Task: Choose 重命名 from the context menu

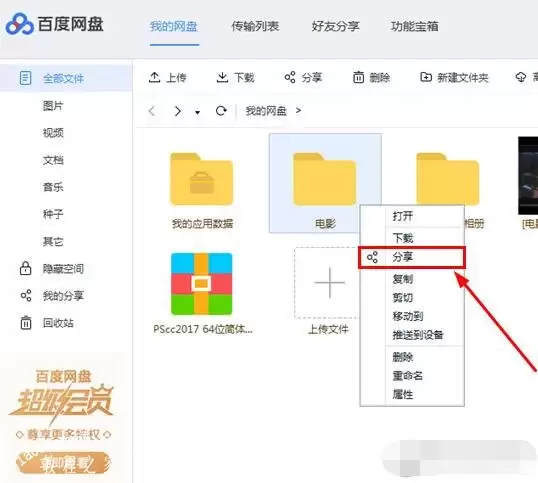Action: pos(408,376)
